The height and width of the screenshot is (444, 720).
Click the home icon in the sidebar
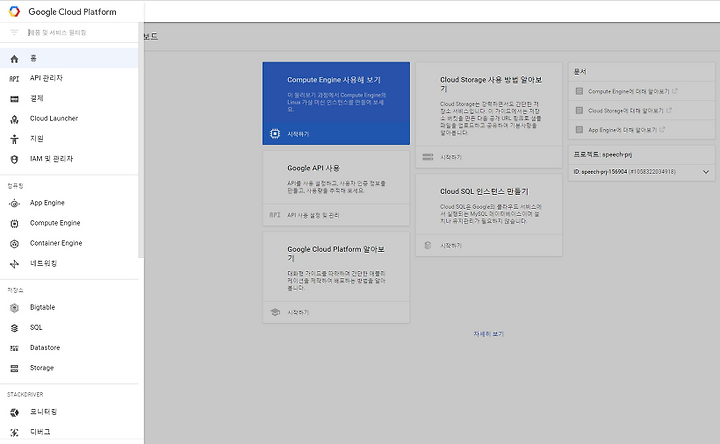click(x=14, y=59)
